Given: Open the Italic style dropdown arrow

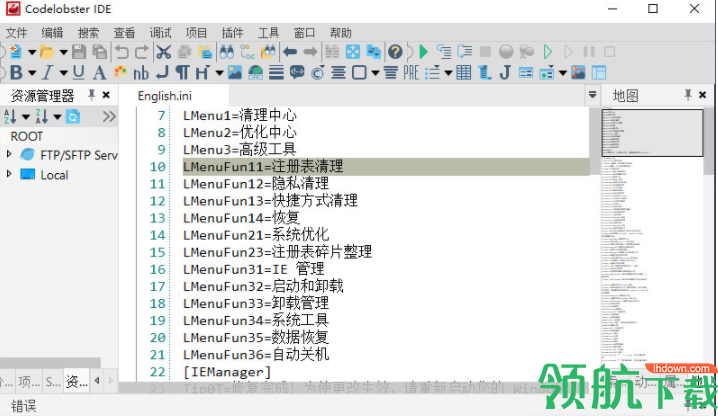Looking at the screenshot, I should point(64,73).
